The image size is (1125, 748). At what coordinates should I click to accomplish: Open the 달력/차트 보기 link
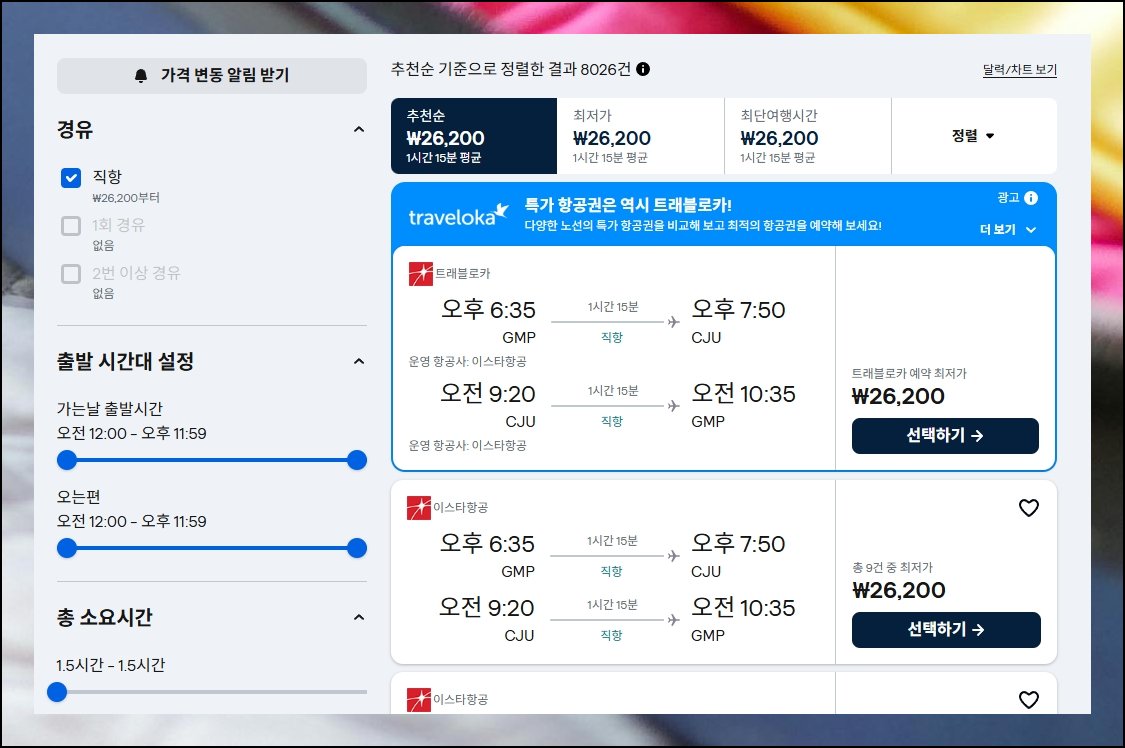point(1020,70)
